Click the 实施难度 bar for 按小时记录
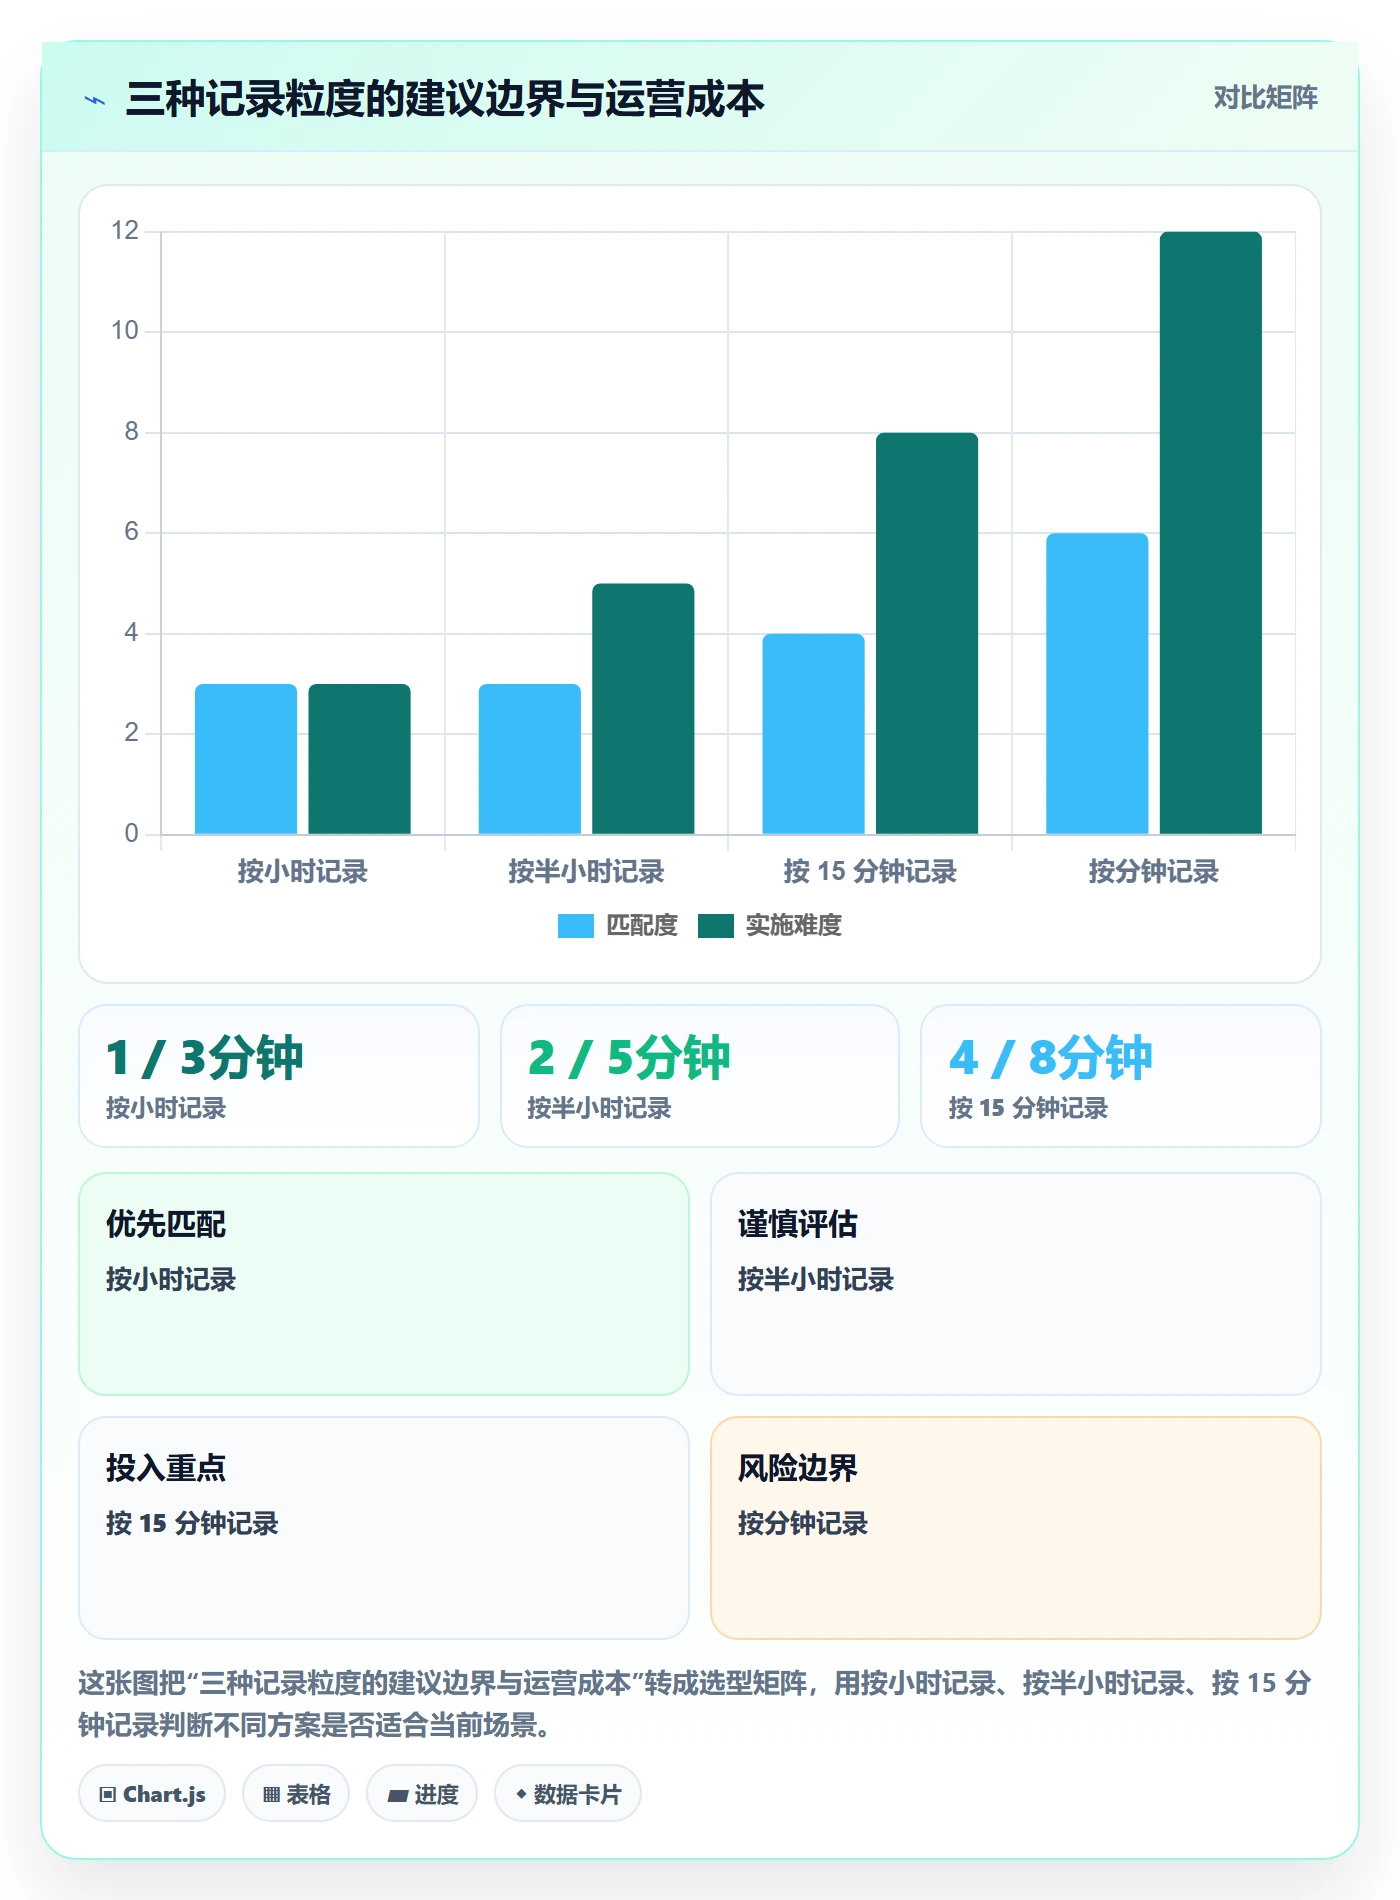Image resolution: width=1400 pixels, height=1900 pixels. (x=359, y=759)
